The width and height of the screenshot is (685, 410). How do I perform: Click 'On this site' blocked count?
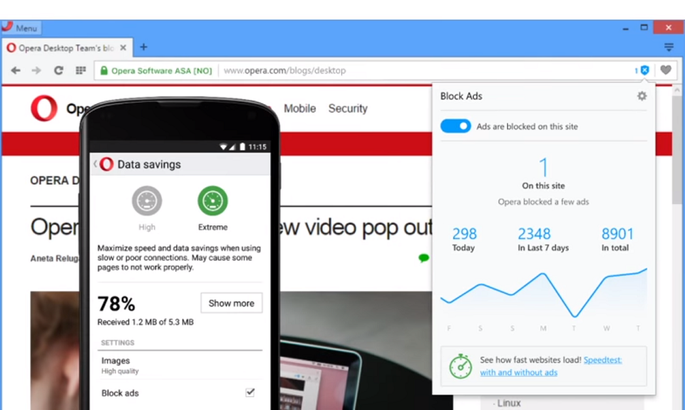(543, 174)
